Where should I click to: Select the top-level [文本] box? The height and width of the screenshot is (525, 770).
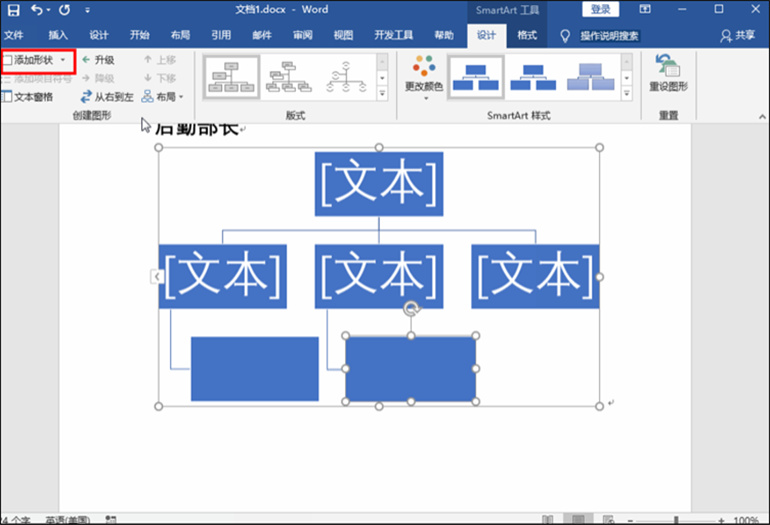pos(379,184)
